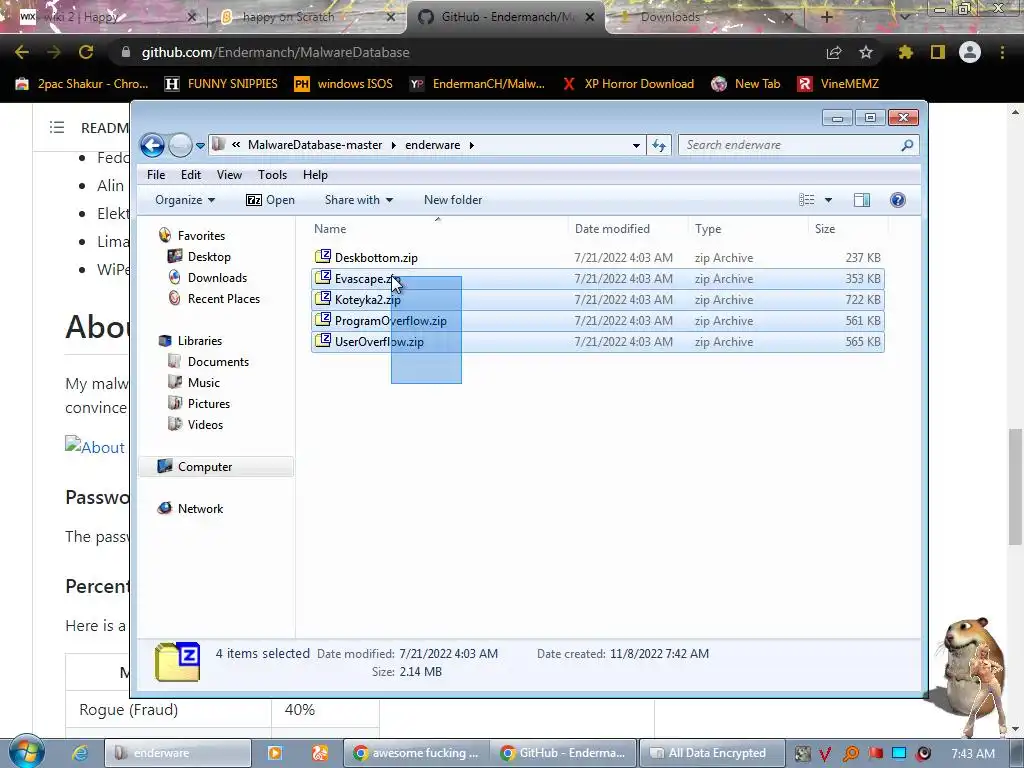This screenshot has height=768, width=1024.
Task: Click the Evascape.zip archive icon
Action: tap(323, 278)
